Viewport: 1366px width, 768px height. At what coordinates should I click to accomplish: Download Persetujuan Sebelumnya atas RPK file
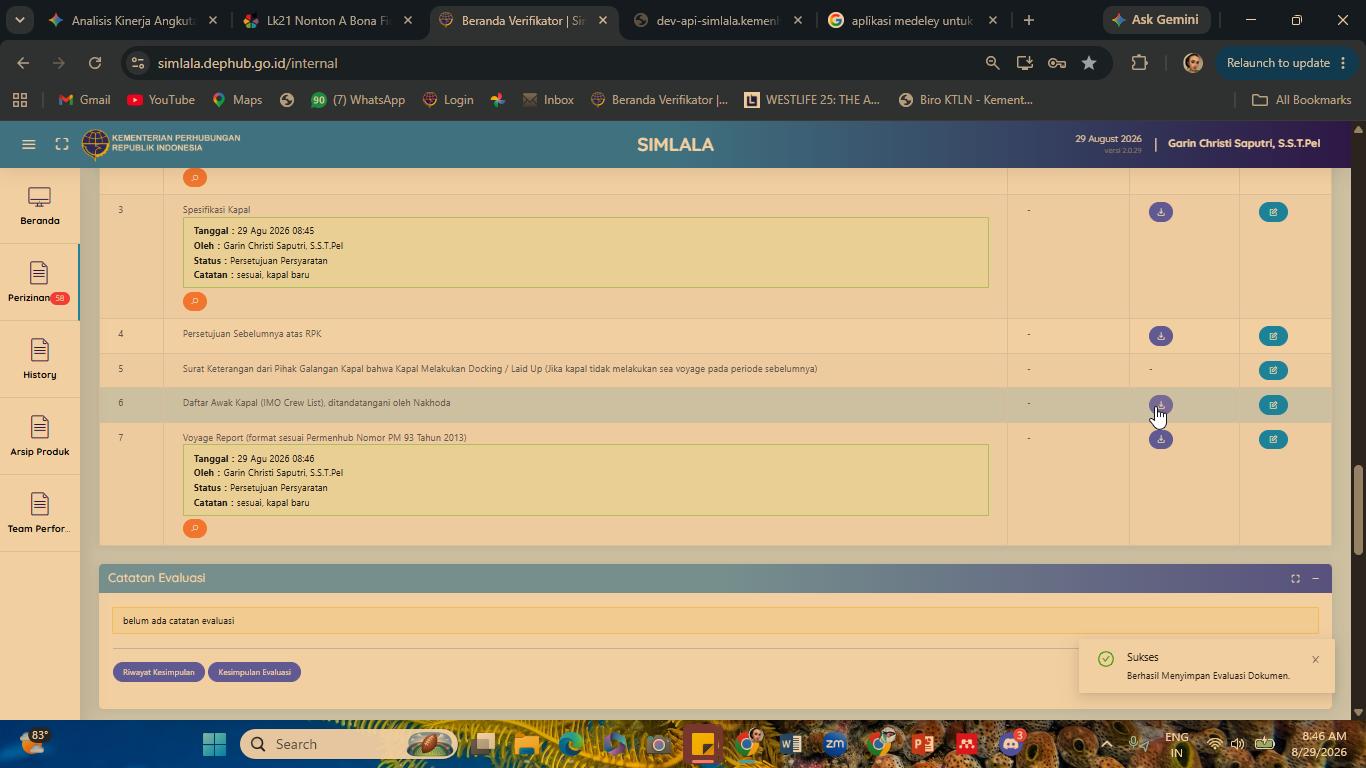click(1160, 336)
